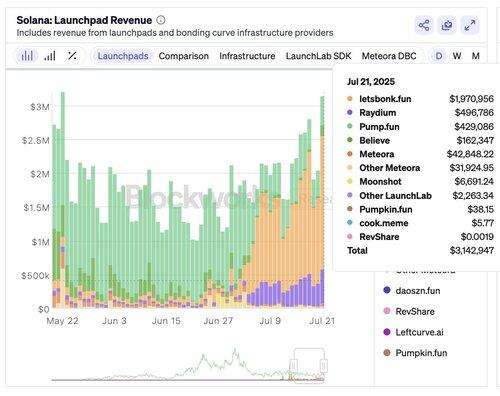
Task: Switch to LaunchLab SDK tab
Action: (x=318, y=56)
